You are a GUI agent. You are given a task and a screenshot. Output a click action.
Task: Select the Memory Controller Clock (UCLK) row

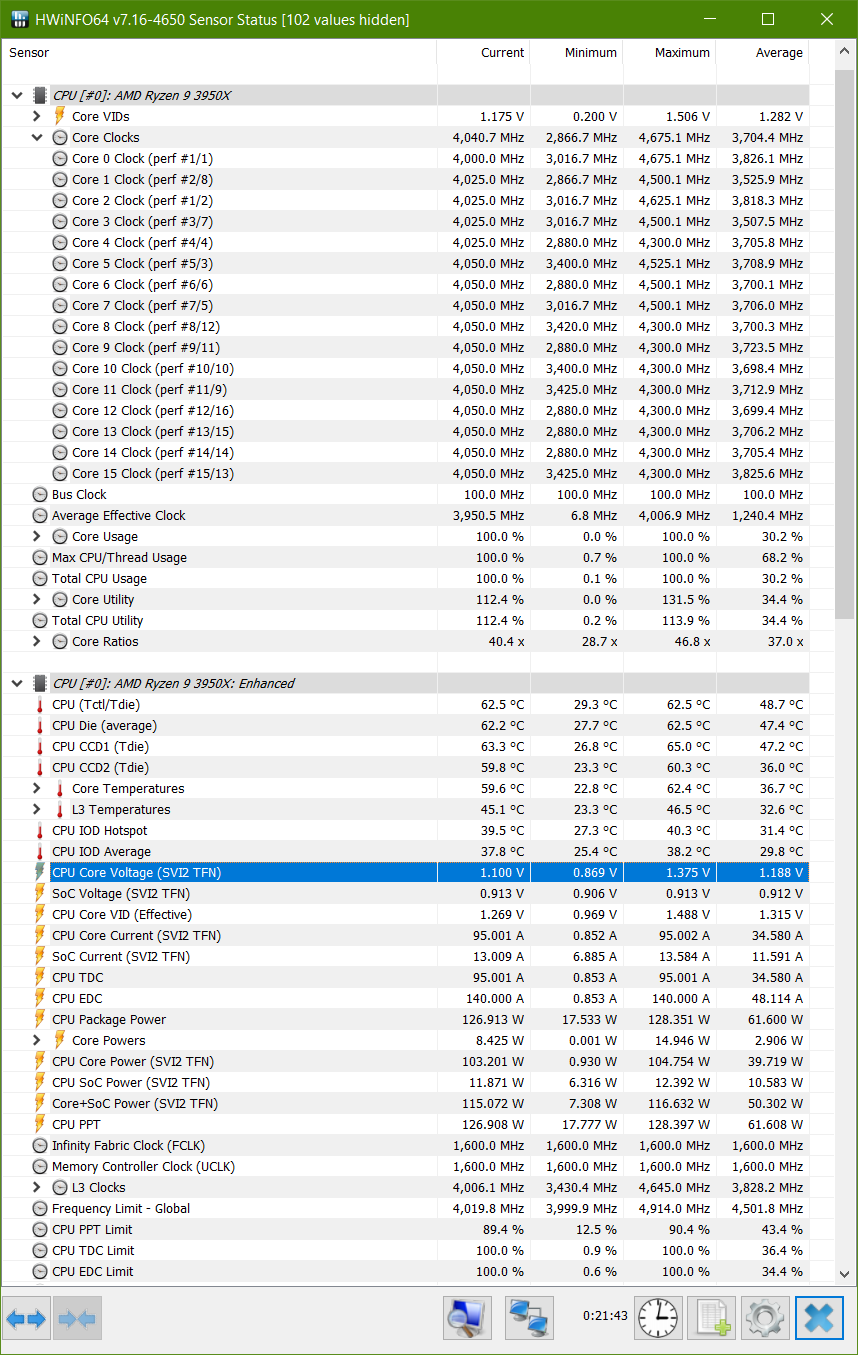pyautogui.click(x=405, y=1167)
